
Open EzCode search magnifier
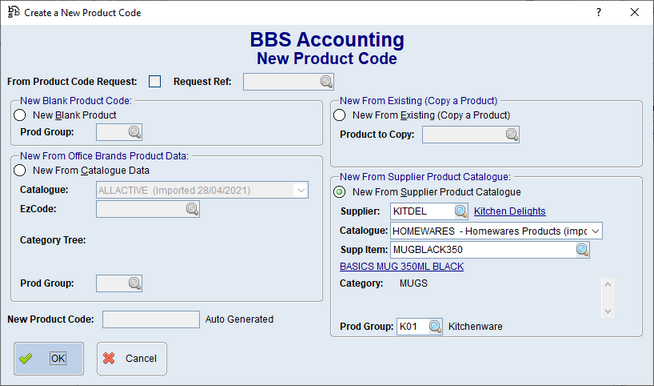(192, 209)
